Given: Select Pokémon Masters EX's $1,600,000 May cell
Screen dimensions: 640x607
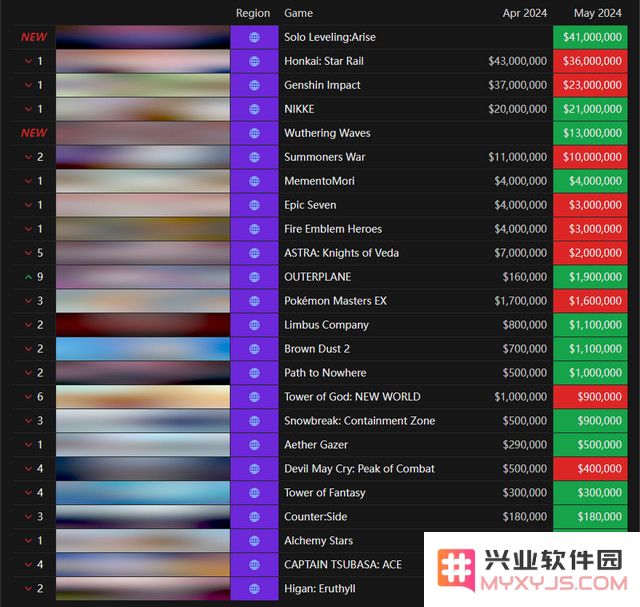Looking at the screenshot, I should tap(590, 301).
